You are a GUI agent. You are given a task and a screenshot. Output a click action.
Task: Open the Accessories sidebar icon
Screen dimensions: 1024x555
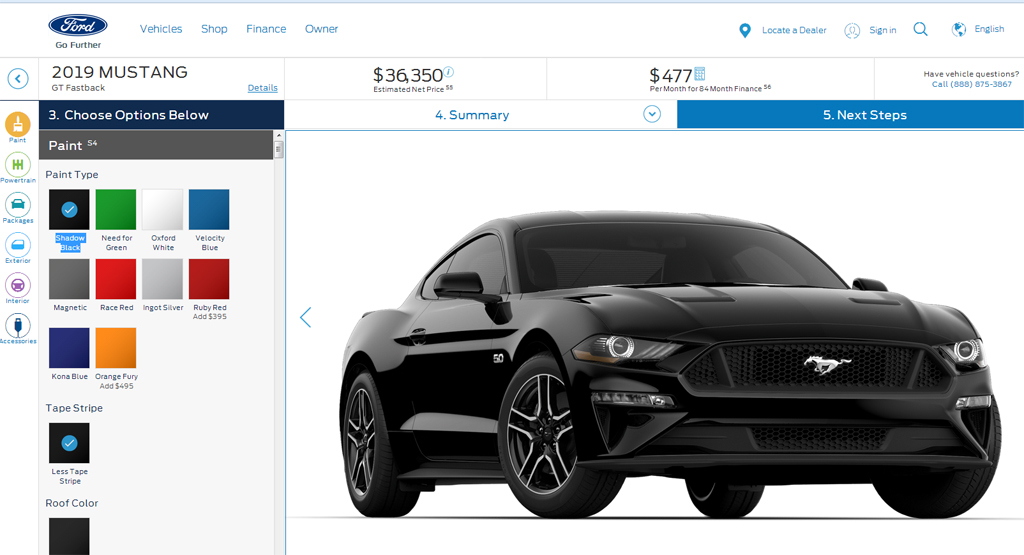point(18,325)
